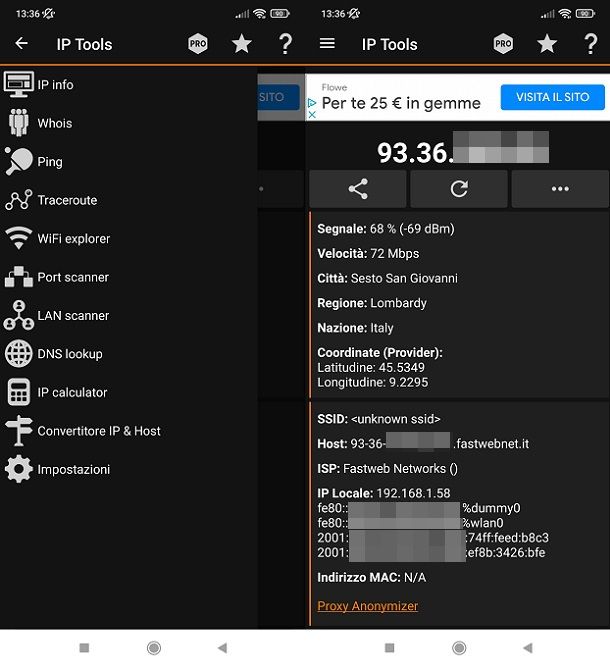Tap the three-dots more options button

pos(560,189)
